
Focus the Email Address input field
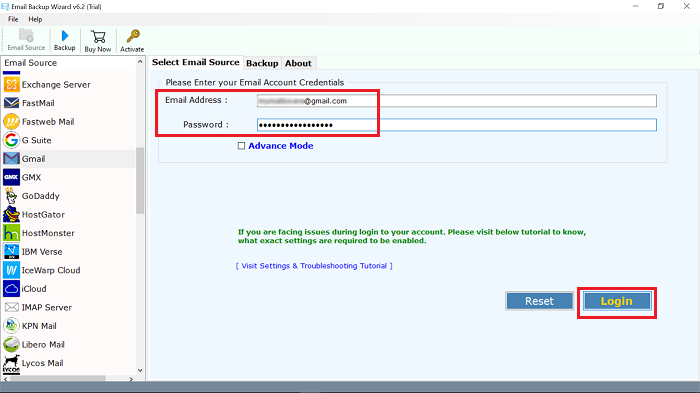[x=457, y=101]
